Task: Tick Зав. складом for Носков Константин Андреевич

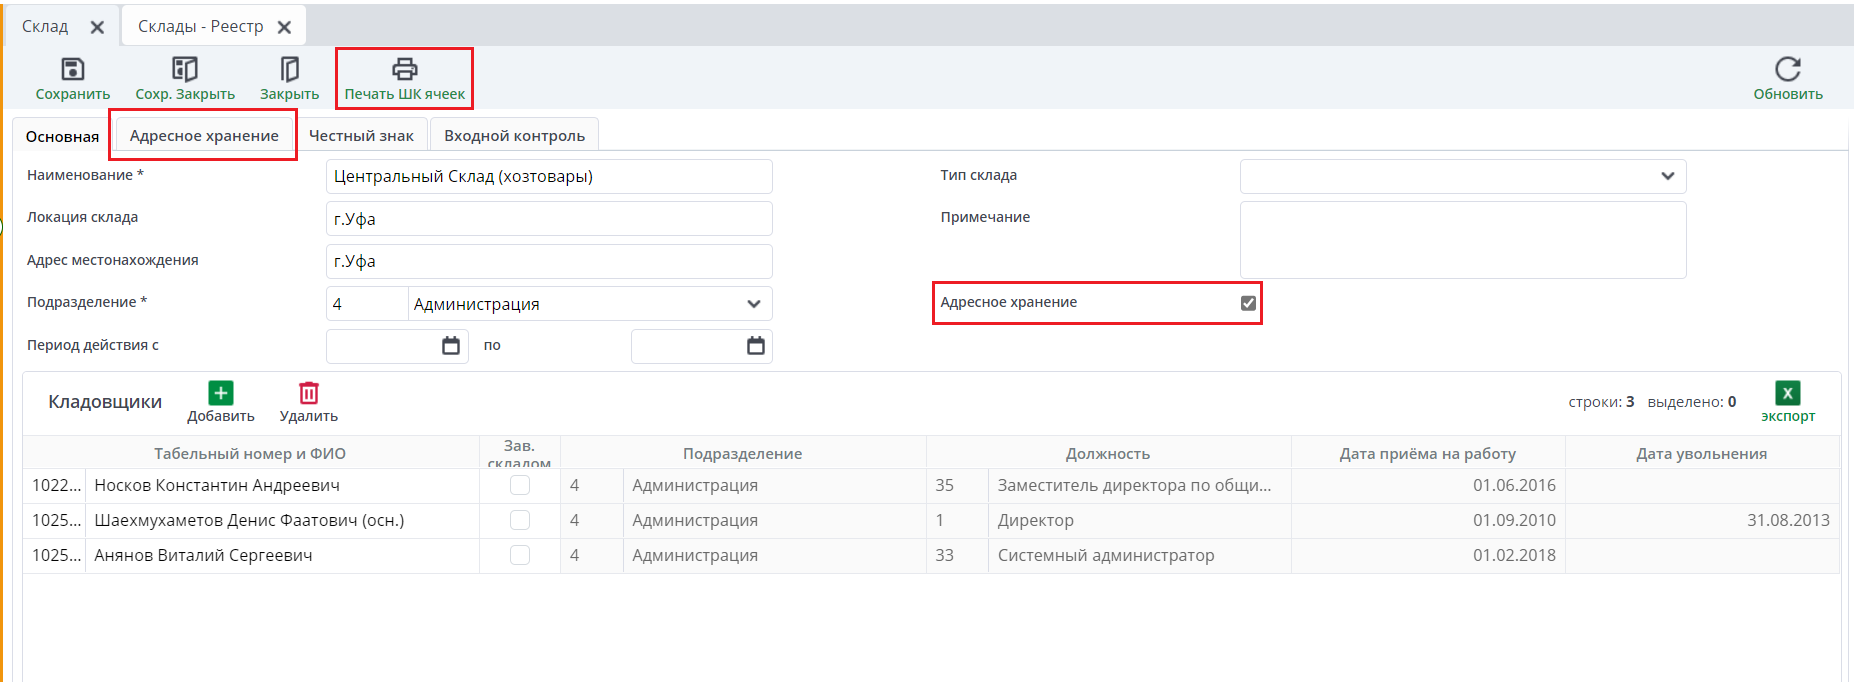Action: click(520, 485)
